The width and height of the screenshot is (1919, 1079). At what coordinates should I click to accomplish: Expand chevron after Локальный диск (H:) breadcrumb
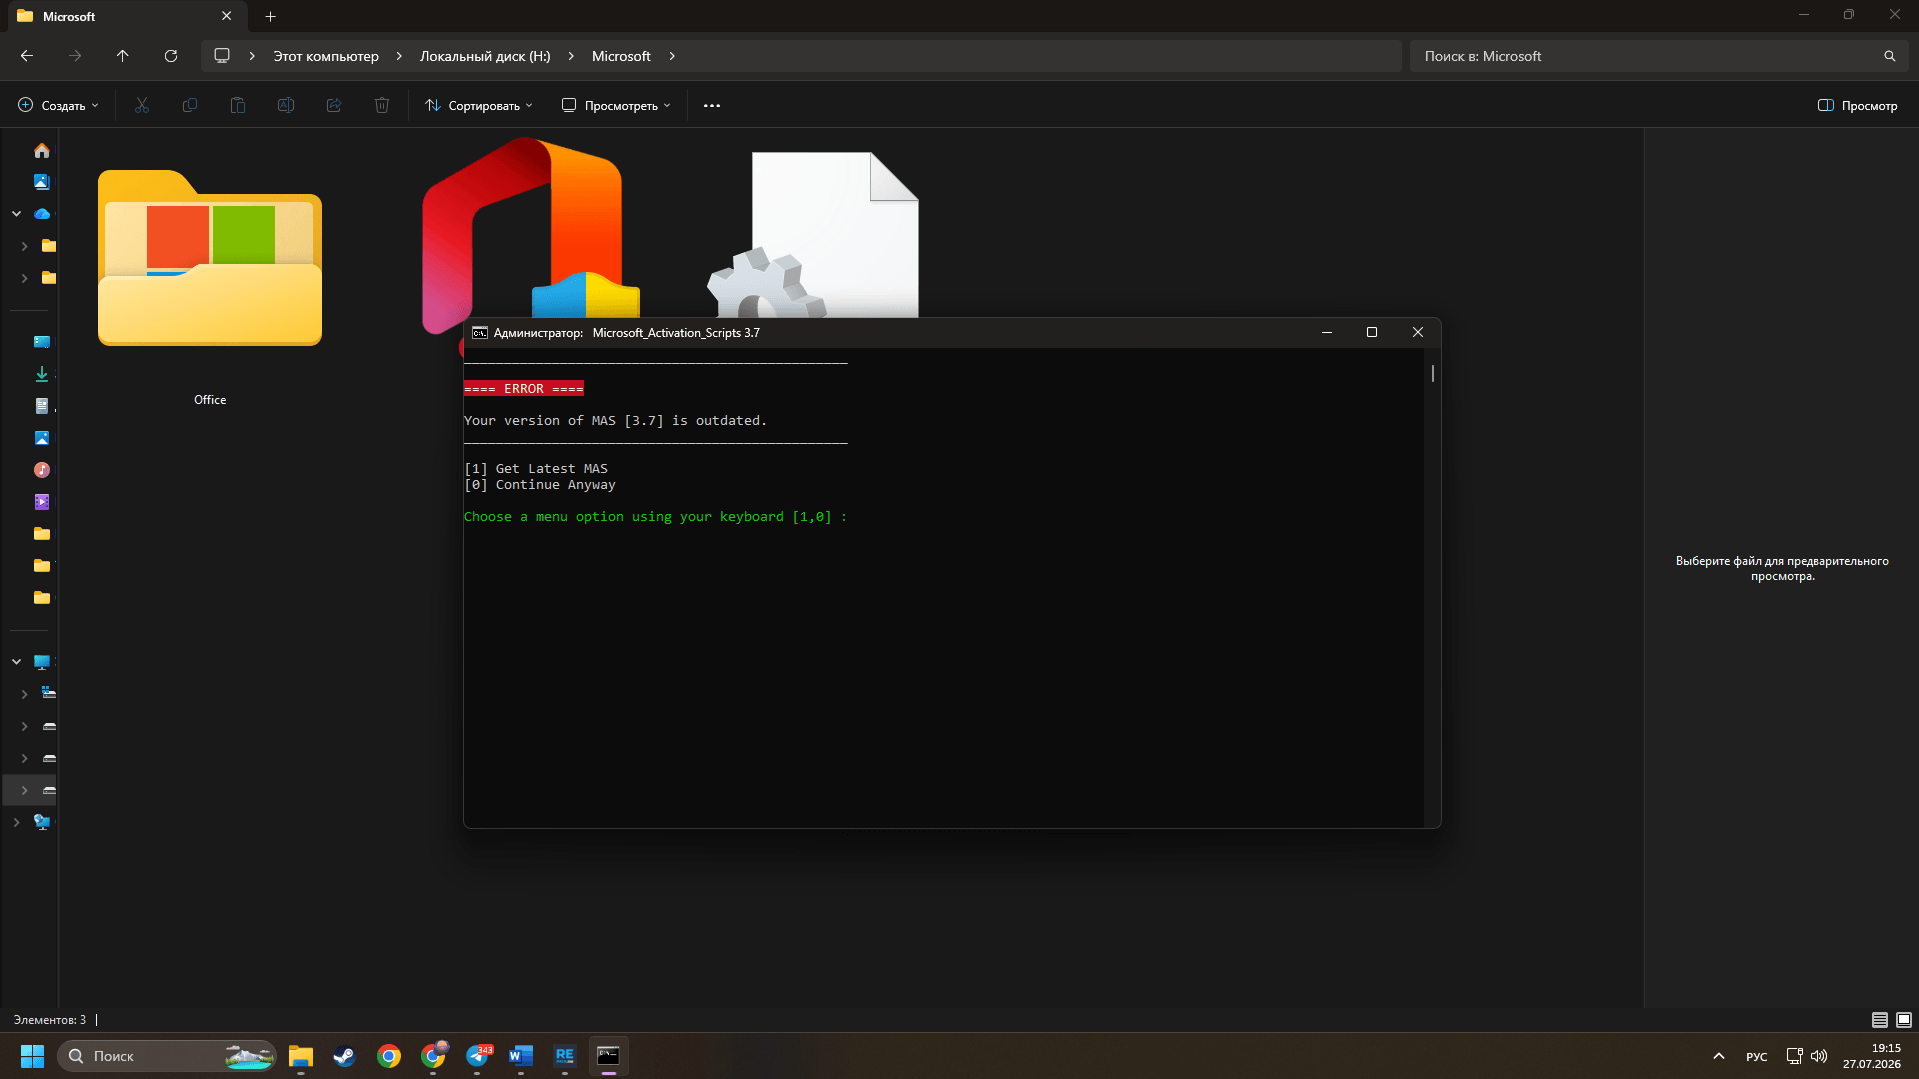(571, 56)
